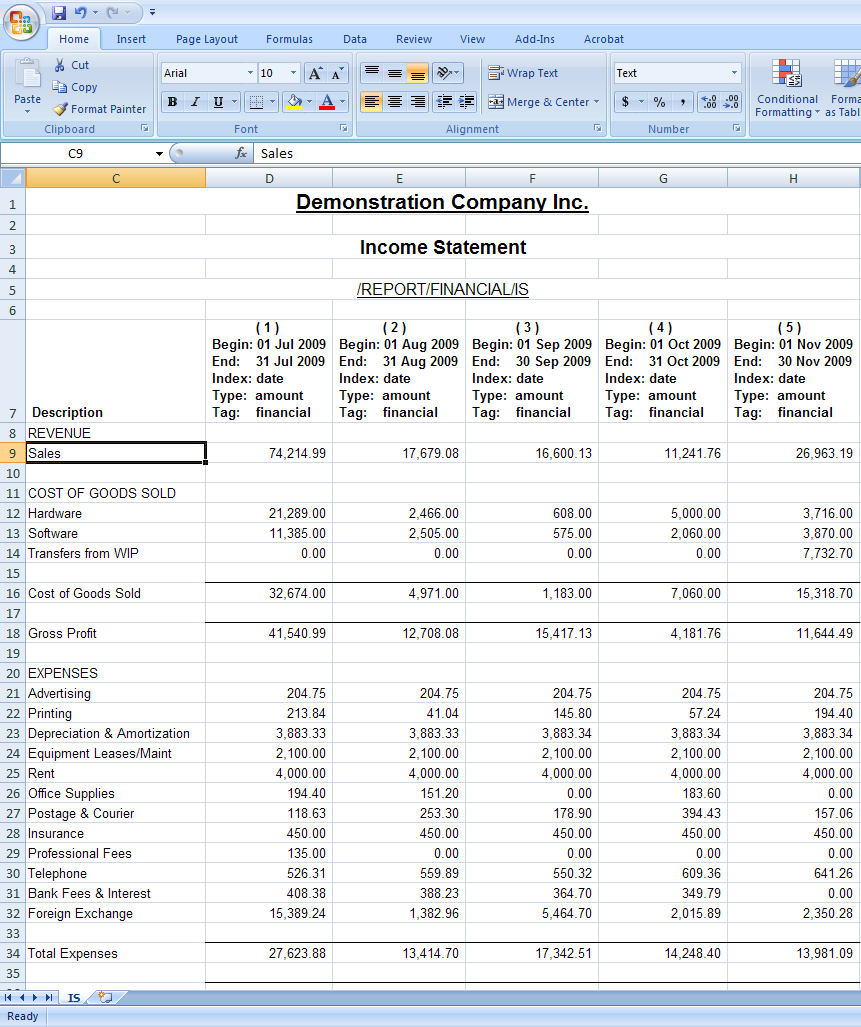Toggle Wrap Text for the cell

pyautogui.click(x=523, y=73)
